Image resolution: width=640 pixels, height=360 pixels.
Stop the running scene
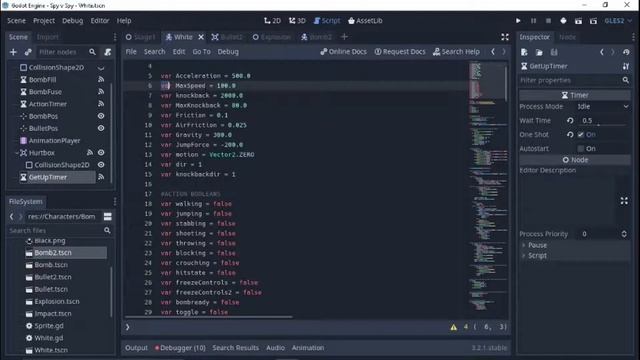[548, 21]
